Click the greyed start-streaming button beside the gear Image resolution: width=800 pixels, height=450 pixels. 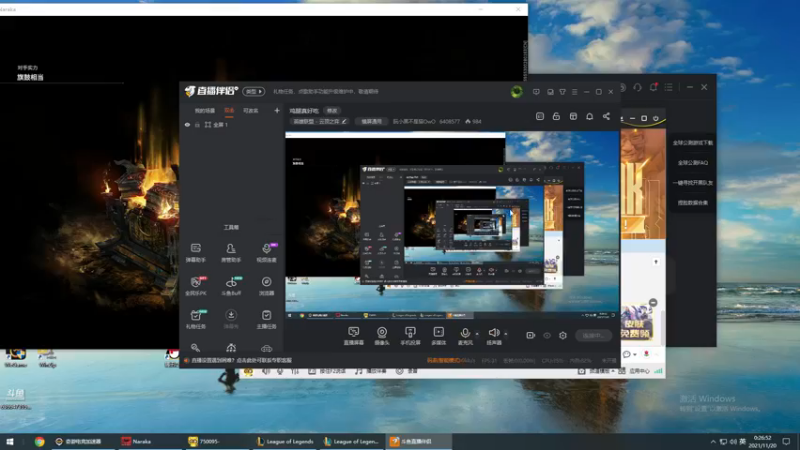[593, 335]
